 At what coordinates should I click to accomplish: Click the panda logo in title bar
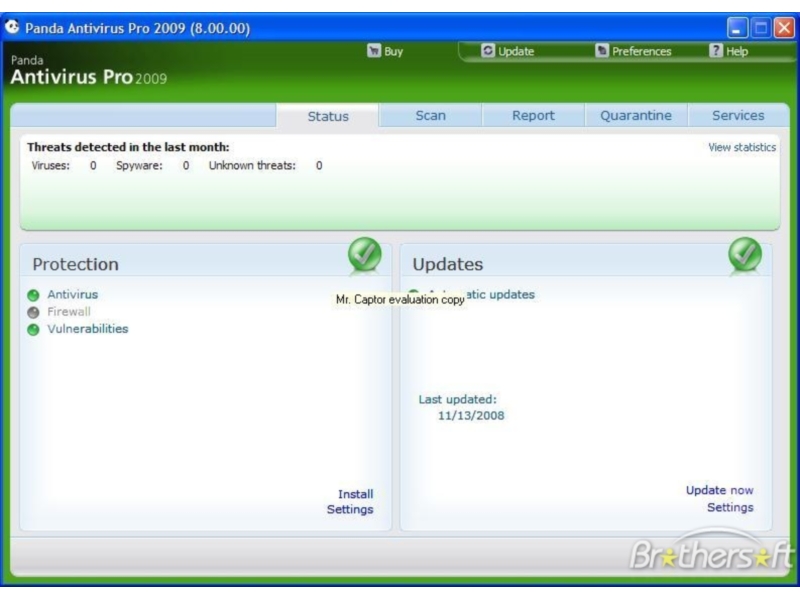point(12,27)
